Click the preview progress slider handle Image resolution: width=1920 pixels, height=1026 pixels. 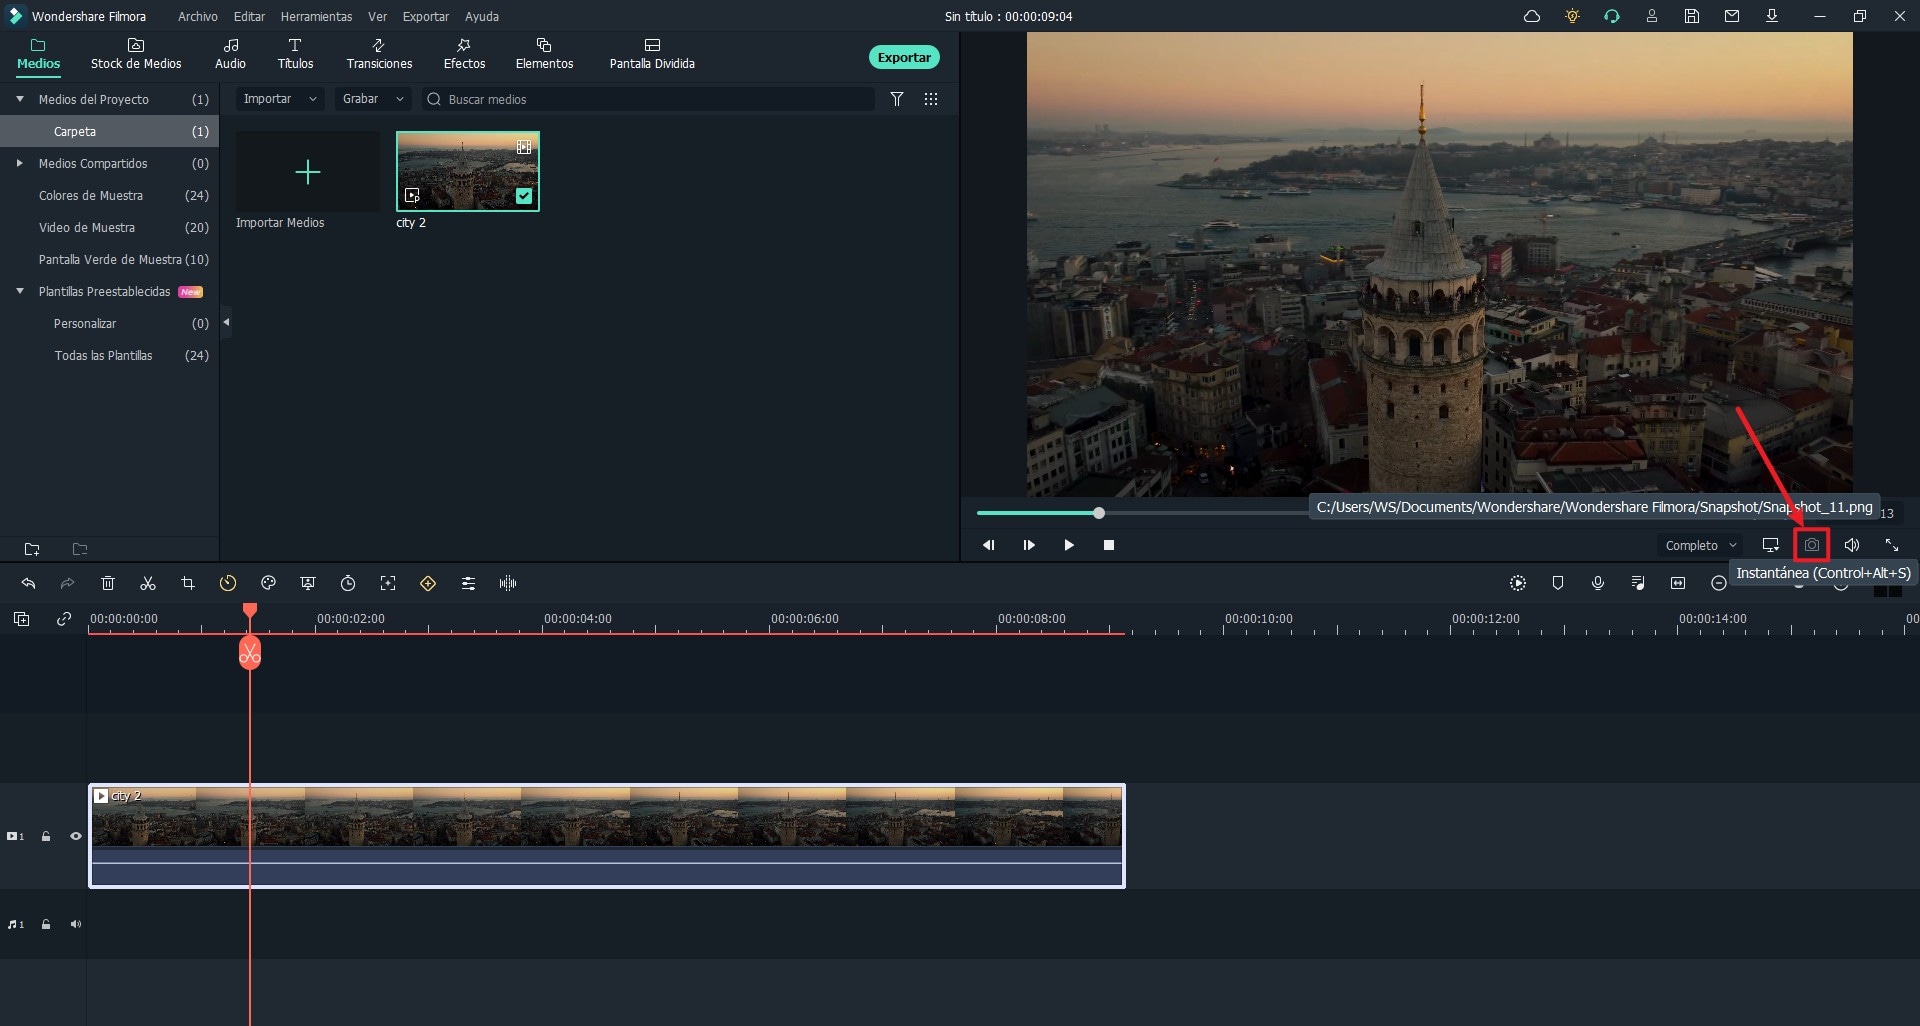coord(1099,513)
